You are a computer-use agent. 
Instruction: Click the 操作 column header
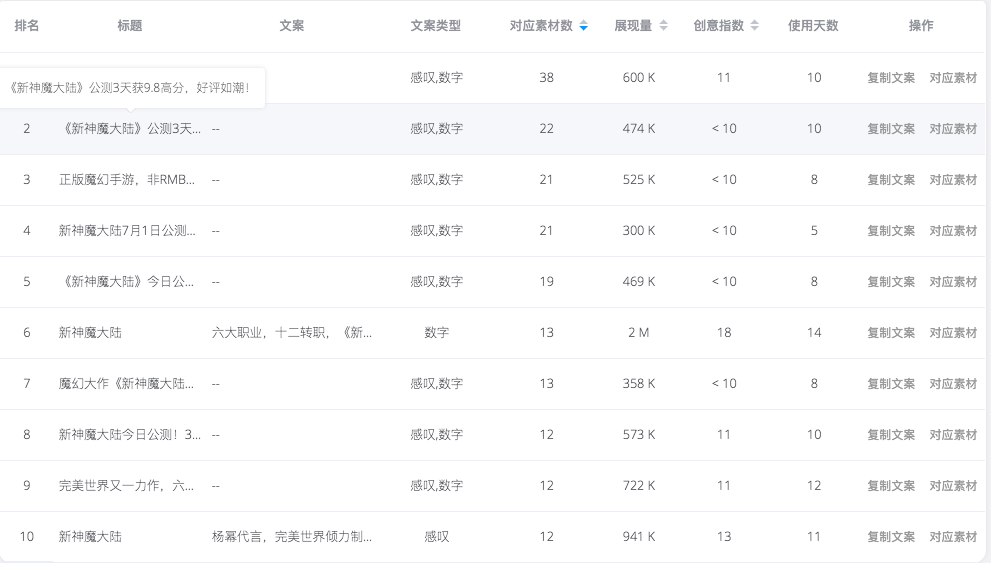click(x=921, y=26)
